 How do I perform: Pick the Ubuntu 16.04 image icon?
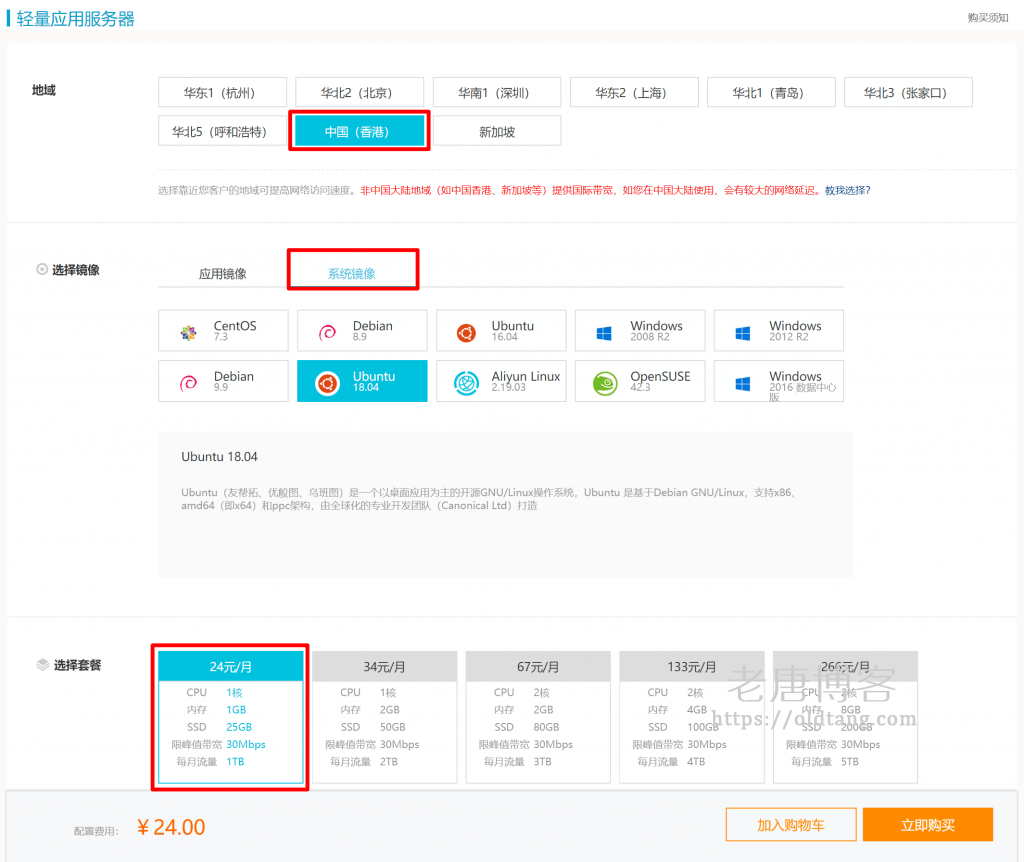[466, 333]
